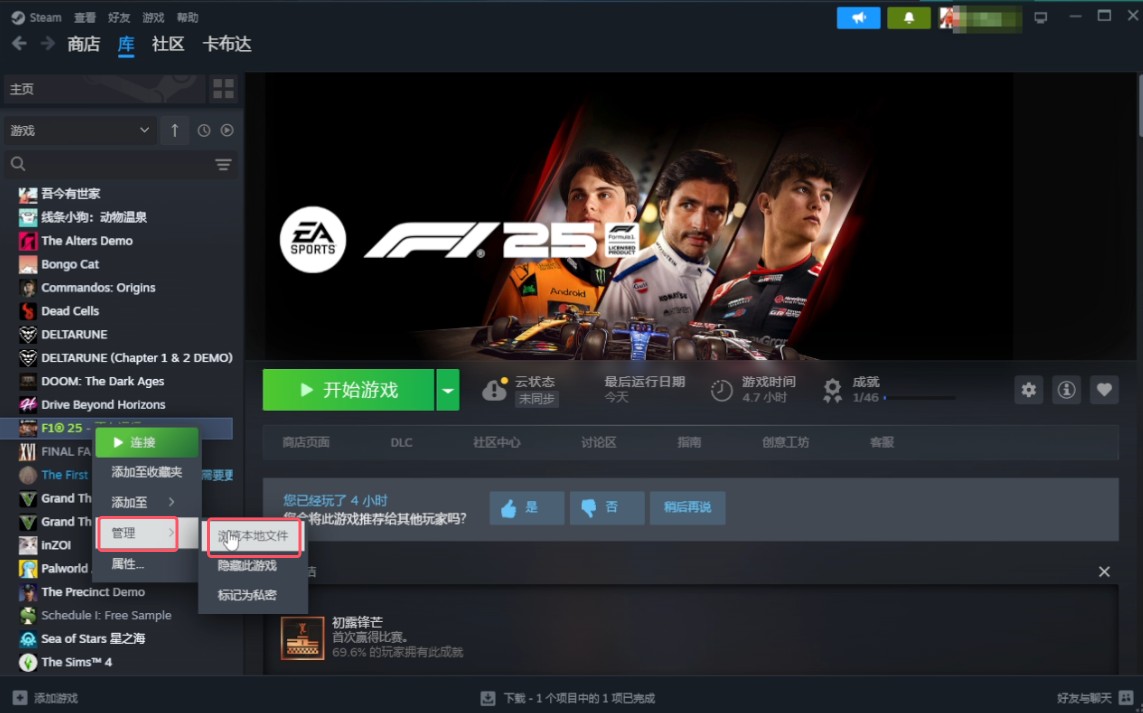Image resolution: width=1143 pixels, height=713 pixels.
Task: Open the 帮助 menu
Action: pos(187,17)
